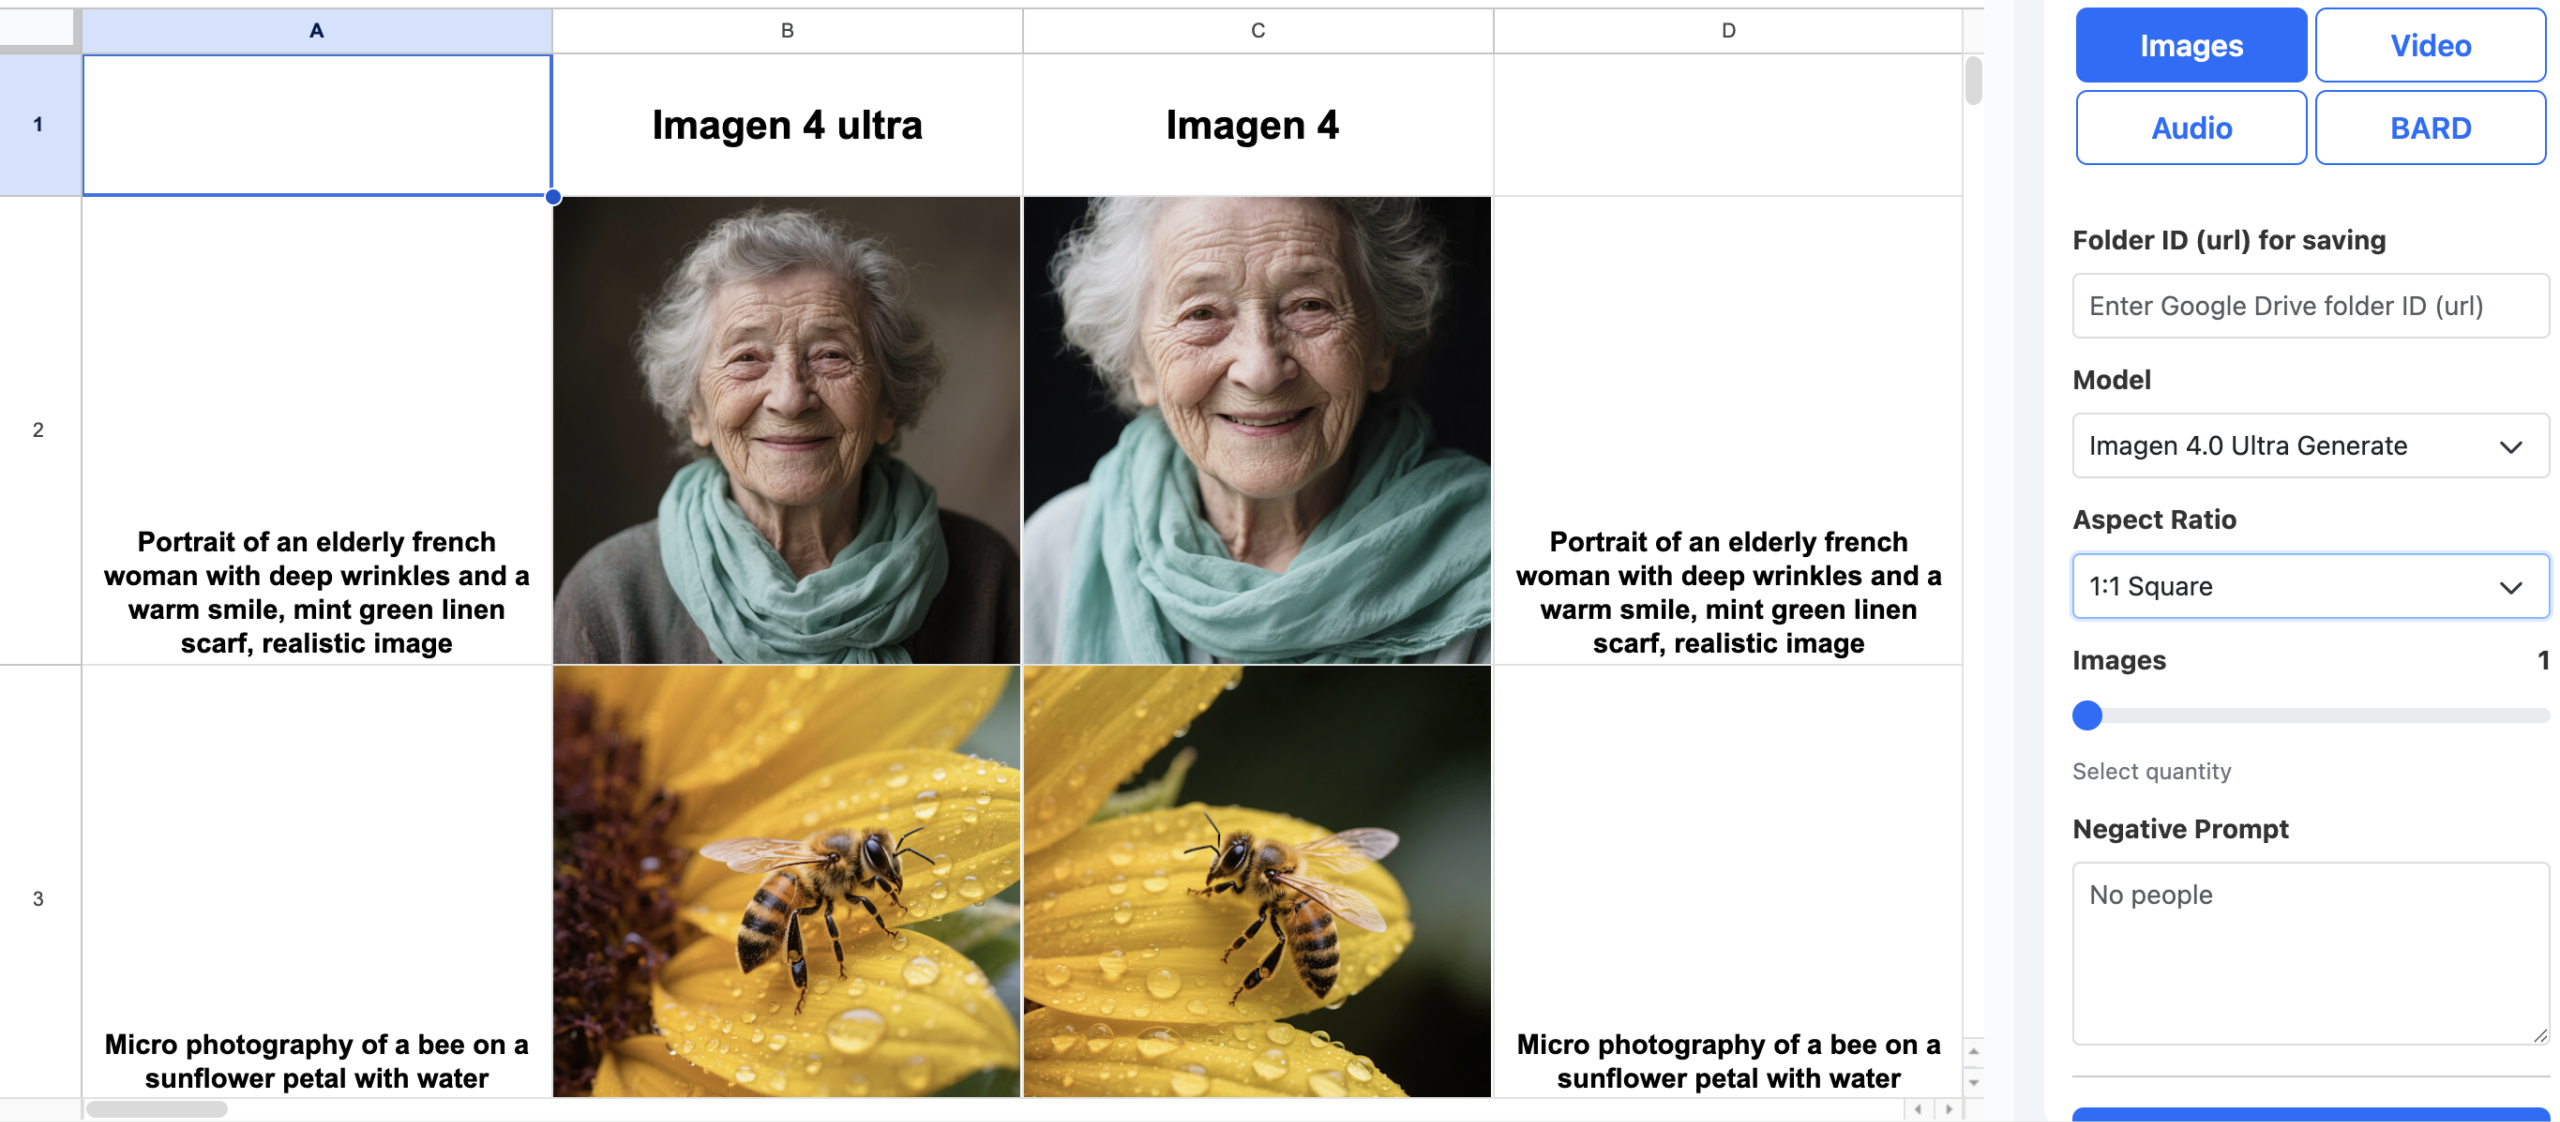
Task: Select the empty cell A1
Action: [x=316, y=125]
